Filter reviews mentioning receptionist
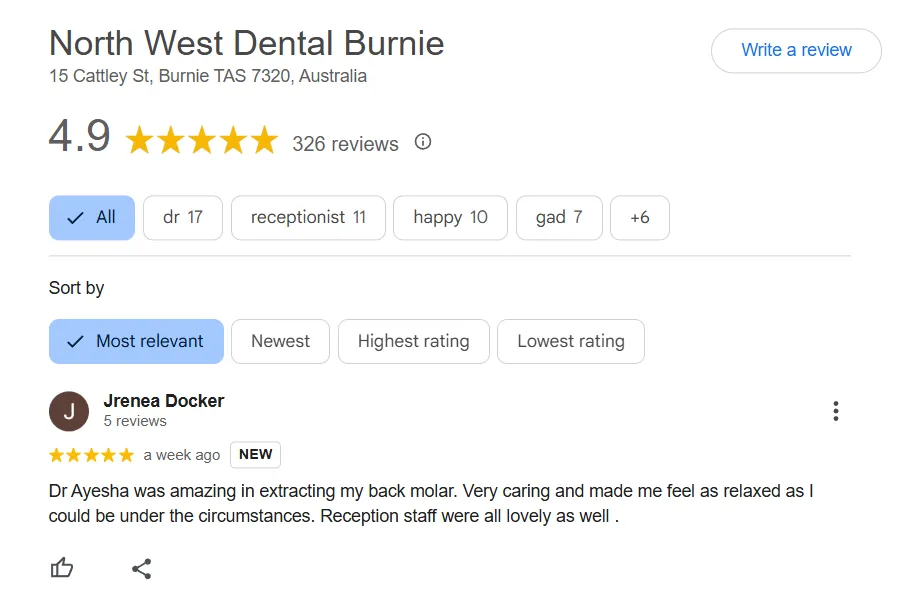Screen dimensions: 918x602 coord(308,218)
